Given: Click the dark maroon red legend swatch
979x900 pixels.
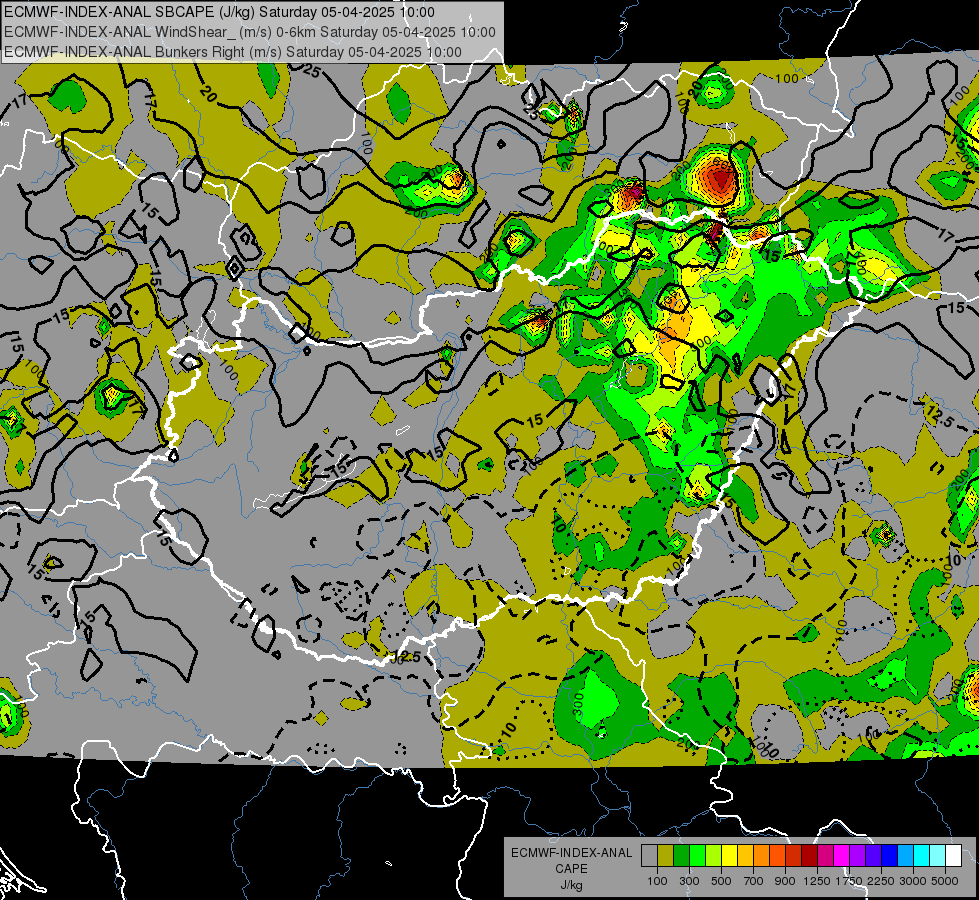Looking at the screenshot, I should [x=810, y=856].
